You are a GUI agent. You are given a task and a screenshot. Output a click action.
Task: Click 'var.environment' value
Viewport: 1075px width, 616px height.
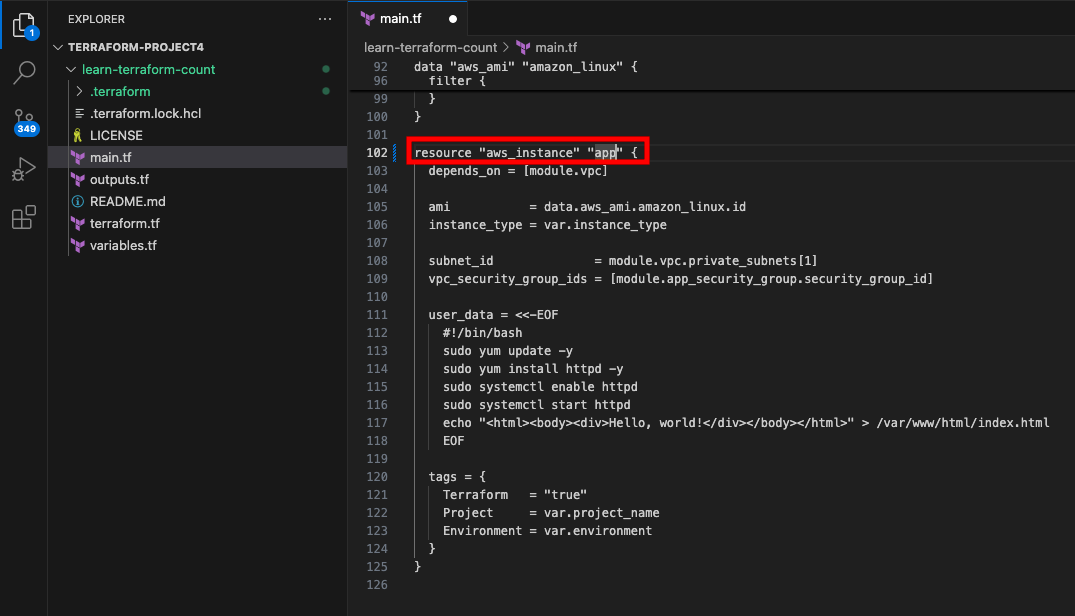pos(597,531)
